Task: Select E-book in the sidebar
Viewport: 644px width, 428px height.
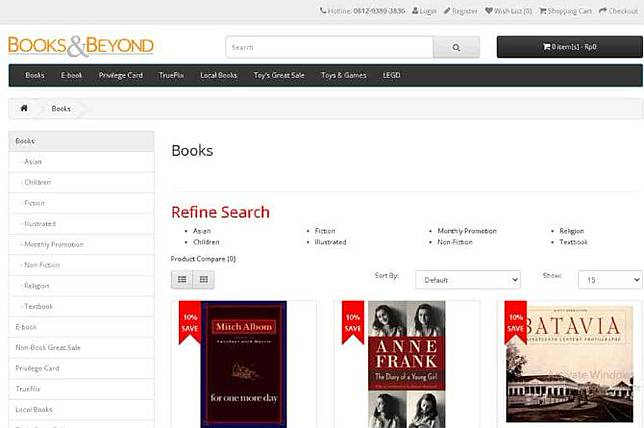Action: coord(81,327)
